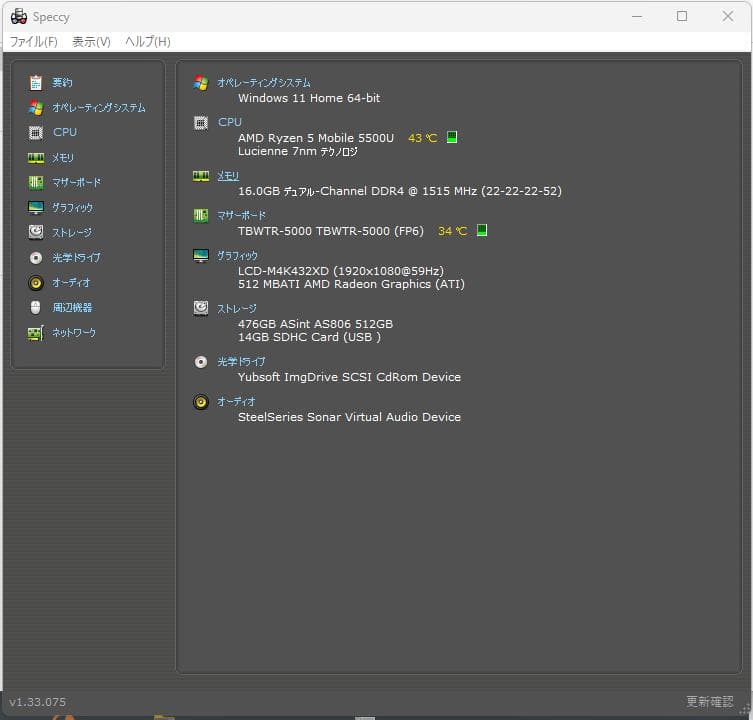Click version text v1.33.075
The height and width of the screenshot is (720, 753).
click(37, 702)
